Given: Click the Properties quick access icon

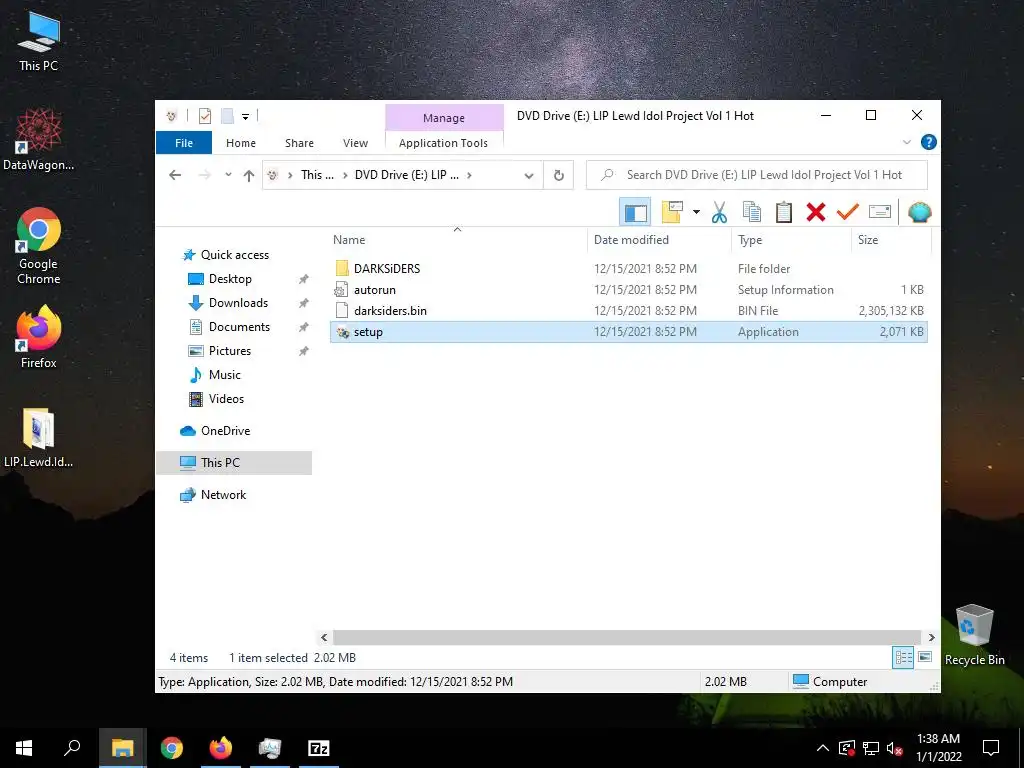Looking at the screenshot, I should [205, 116].
